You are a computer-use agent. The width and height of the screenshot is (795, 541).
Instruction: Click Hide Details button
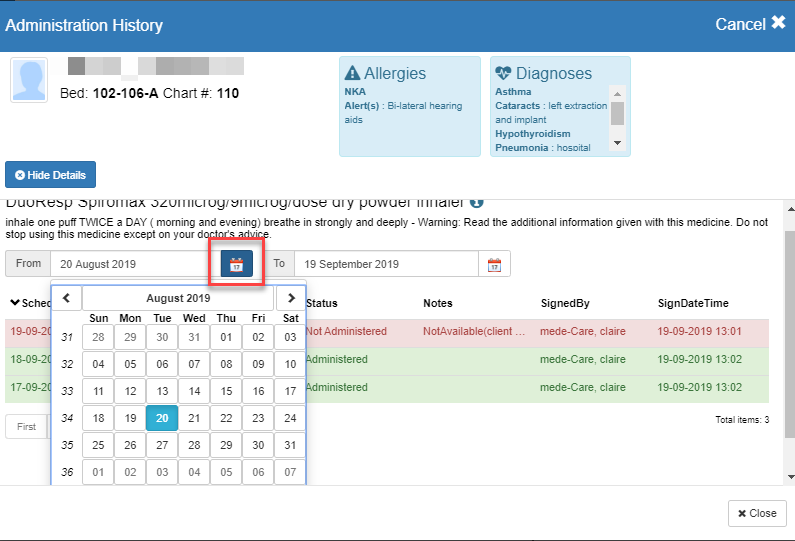(x=50, y=175)
